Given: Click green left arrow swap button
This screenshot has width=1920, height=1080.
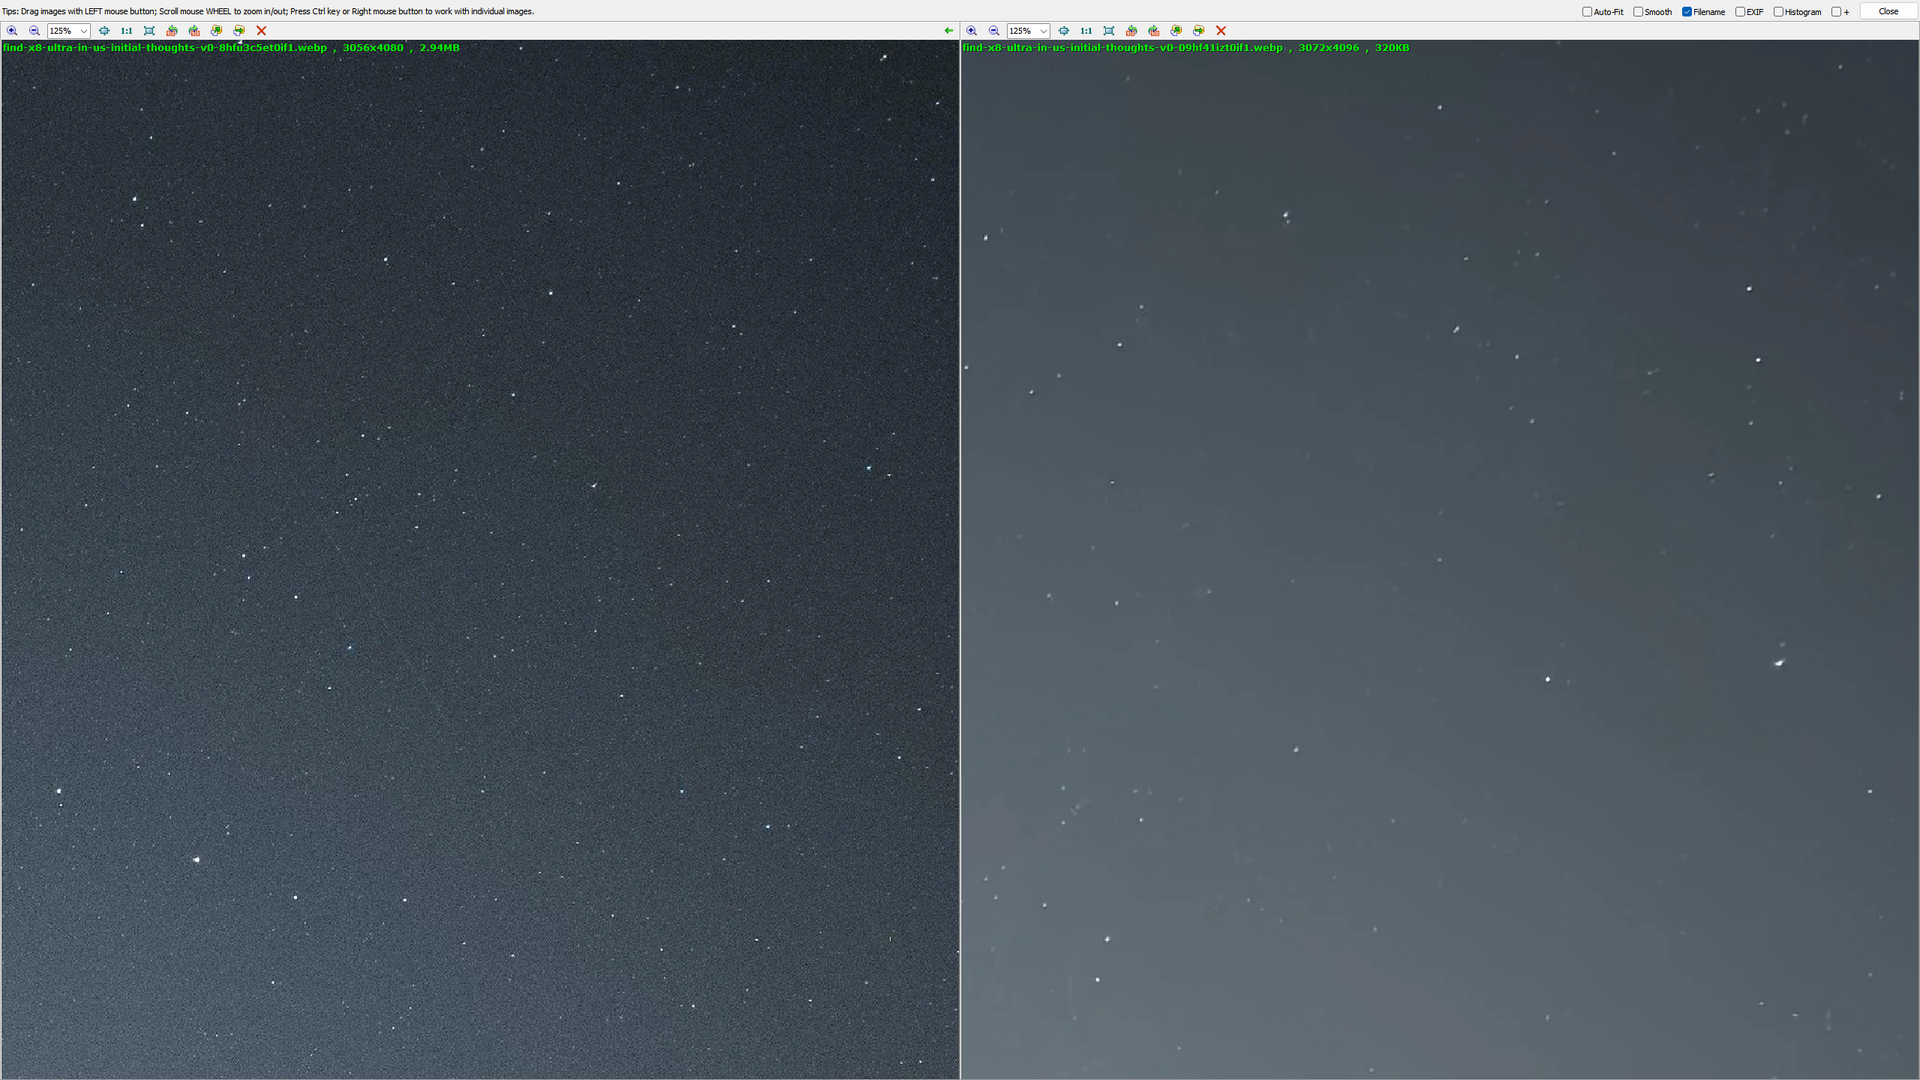Looking at the screenshot, I should (x=948, y=31).
